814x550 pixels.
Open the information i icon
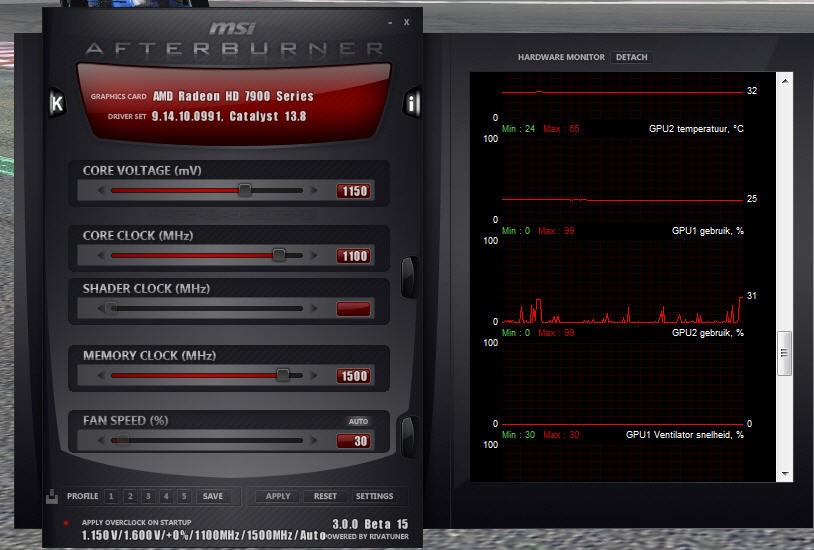412,103
